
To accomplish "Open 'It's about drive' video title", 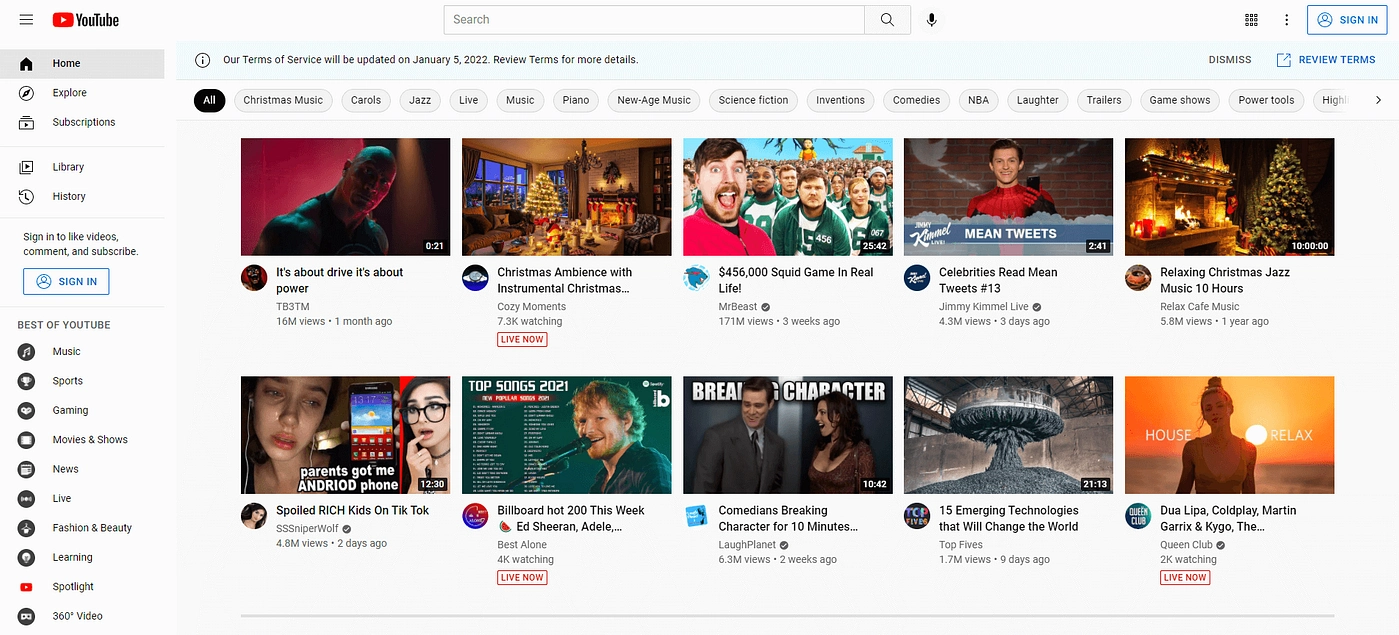I will (x=340, y=280).
